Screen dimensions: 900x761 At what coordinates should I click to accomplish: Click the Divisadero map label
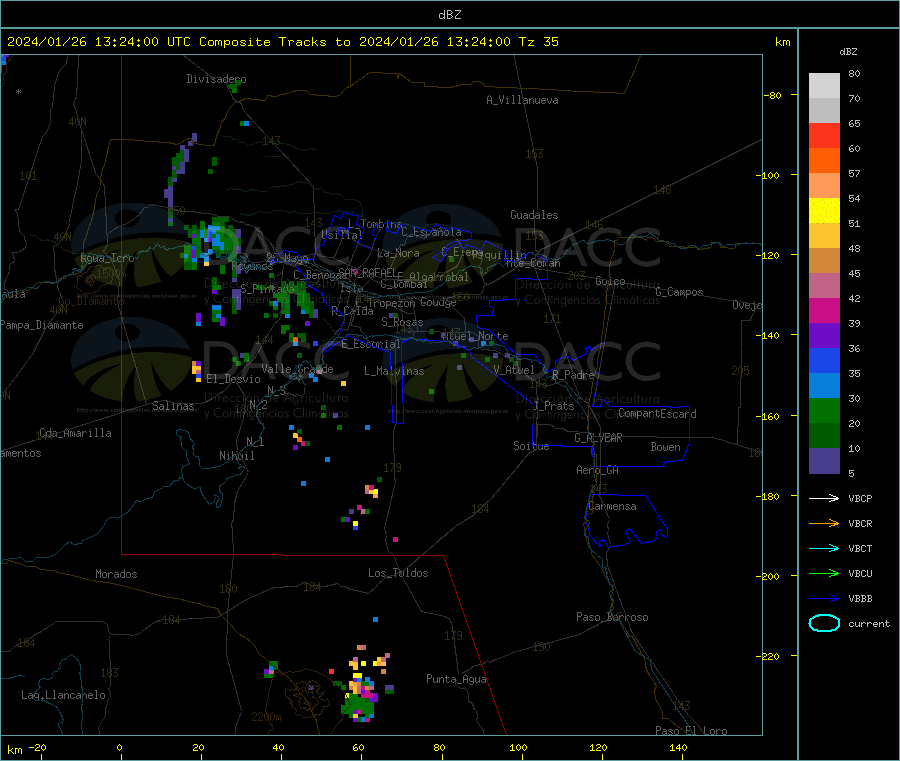(216, 79)
